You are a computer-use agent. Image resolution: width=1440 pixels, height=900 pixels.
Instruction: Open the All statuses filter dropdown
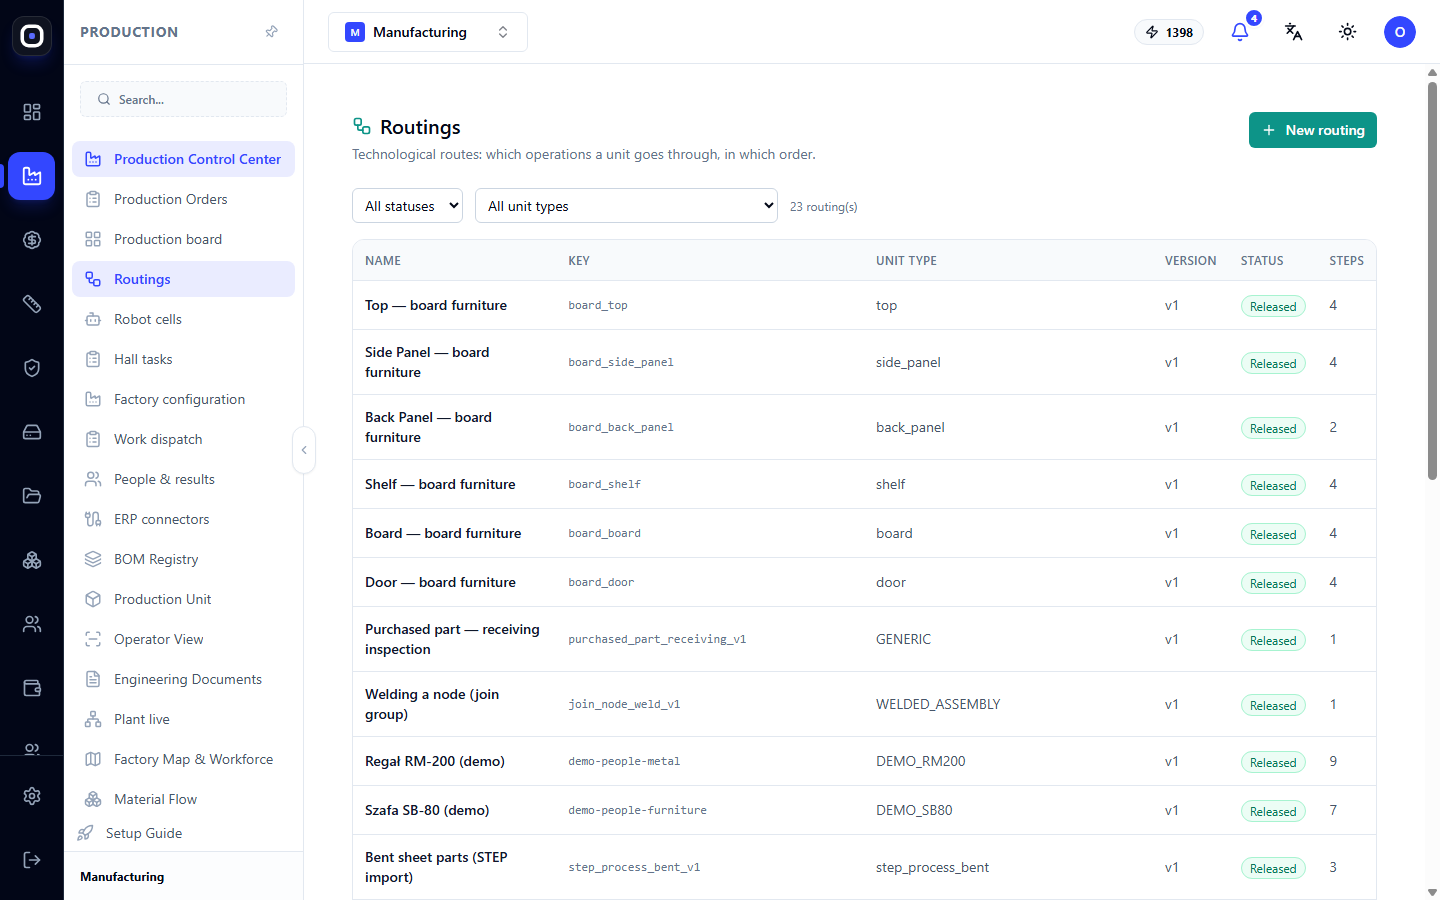(407, 206)
